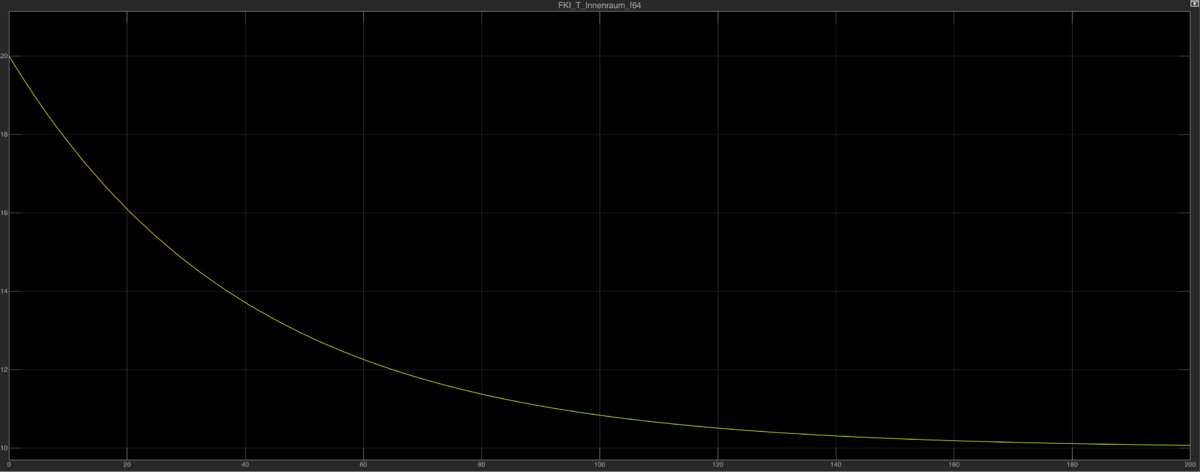Click the y-axis tick label 14
The width and height of the screenshot is (1200, 472).
tap(4, 292)
